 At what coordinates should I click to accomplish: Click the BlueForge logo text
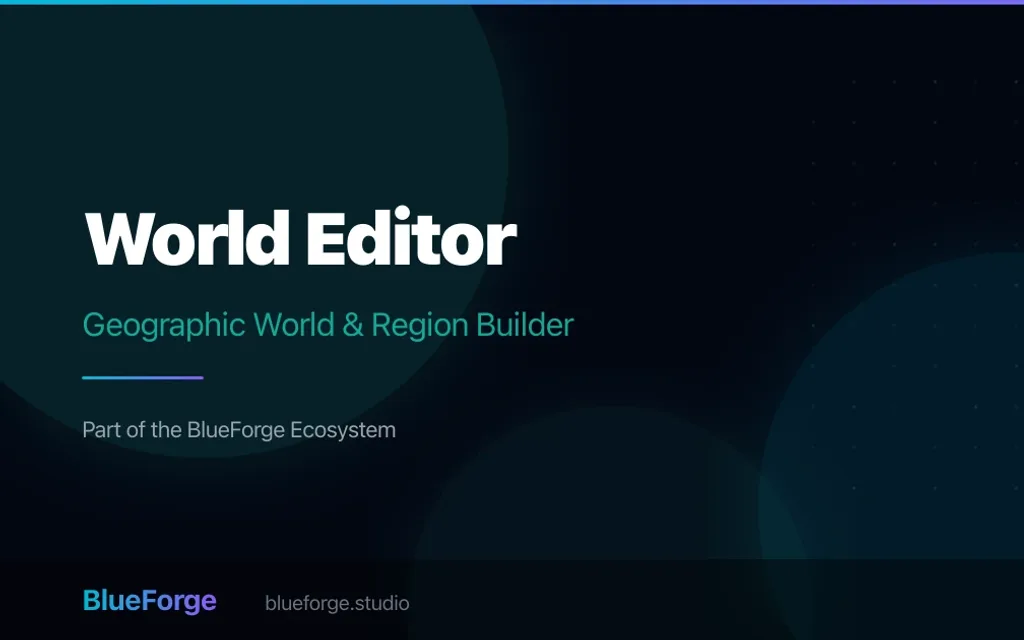[150, 601]
